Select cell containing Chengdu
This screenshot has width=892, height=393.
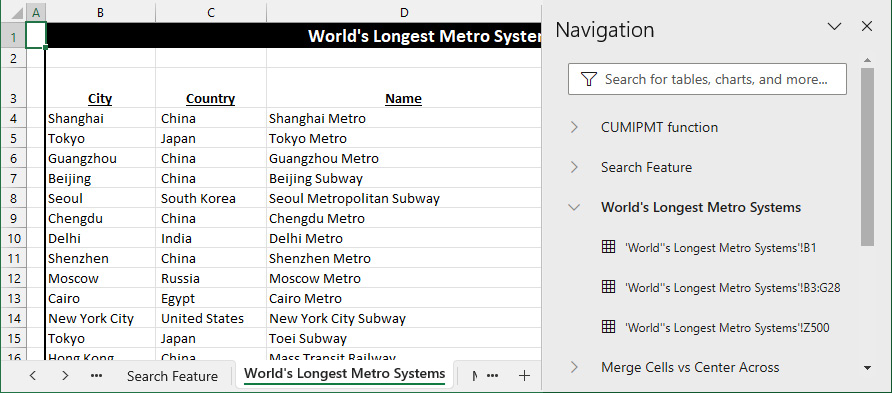pos(100,218)
